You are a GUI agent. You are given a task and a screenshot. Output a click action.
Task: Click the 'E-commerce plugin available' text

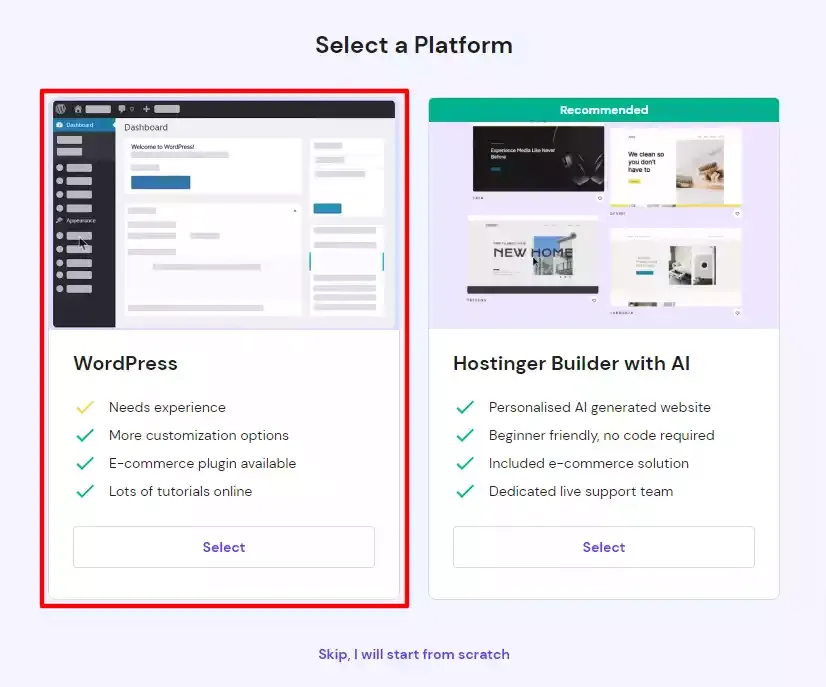(x=202, y=463)
